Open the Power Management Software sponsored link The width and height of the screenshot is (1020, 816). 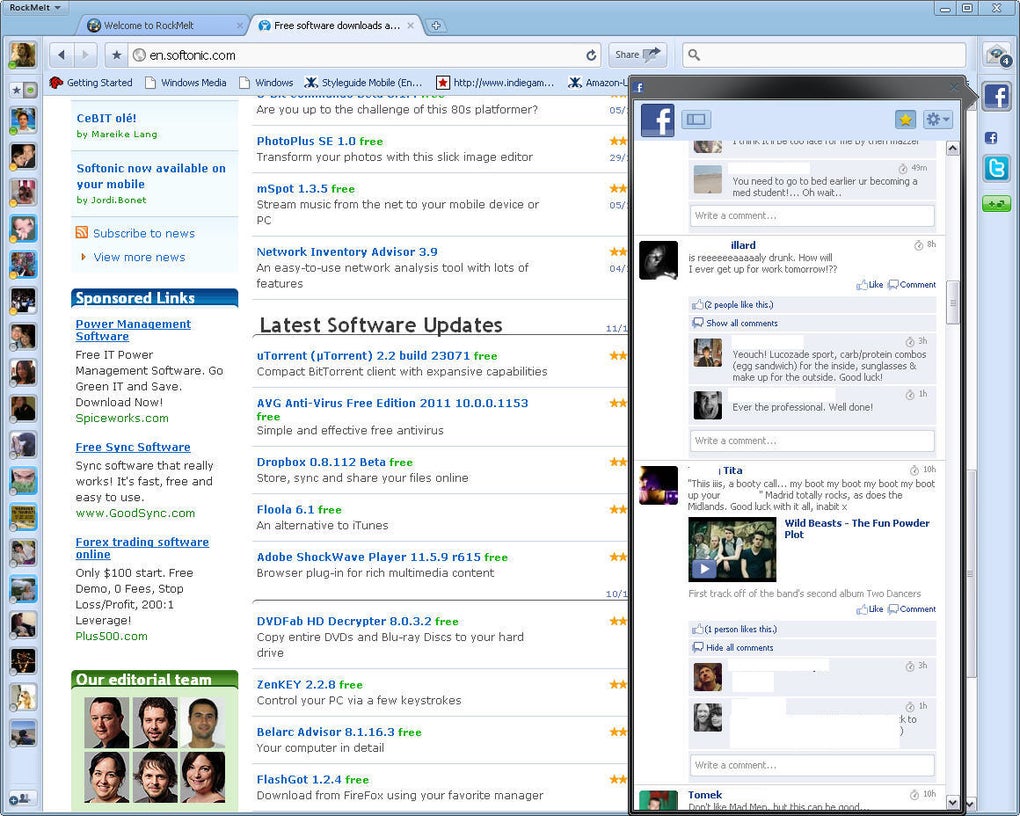point(133,330)
